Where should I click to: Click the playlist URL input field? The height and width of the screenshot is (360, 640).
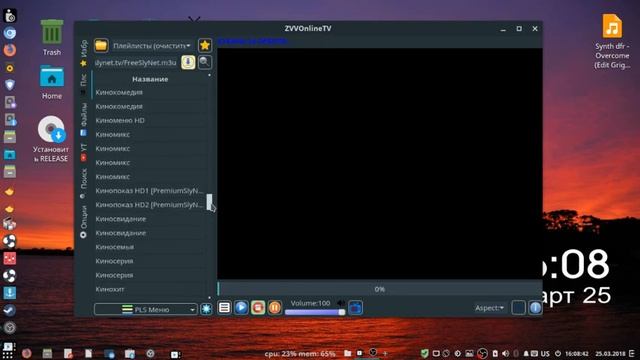click(136, 62)
